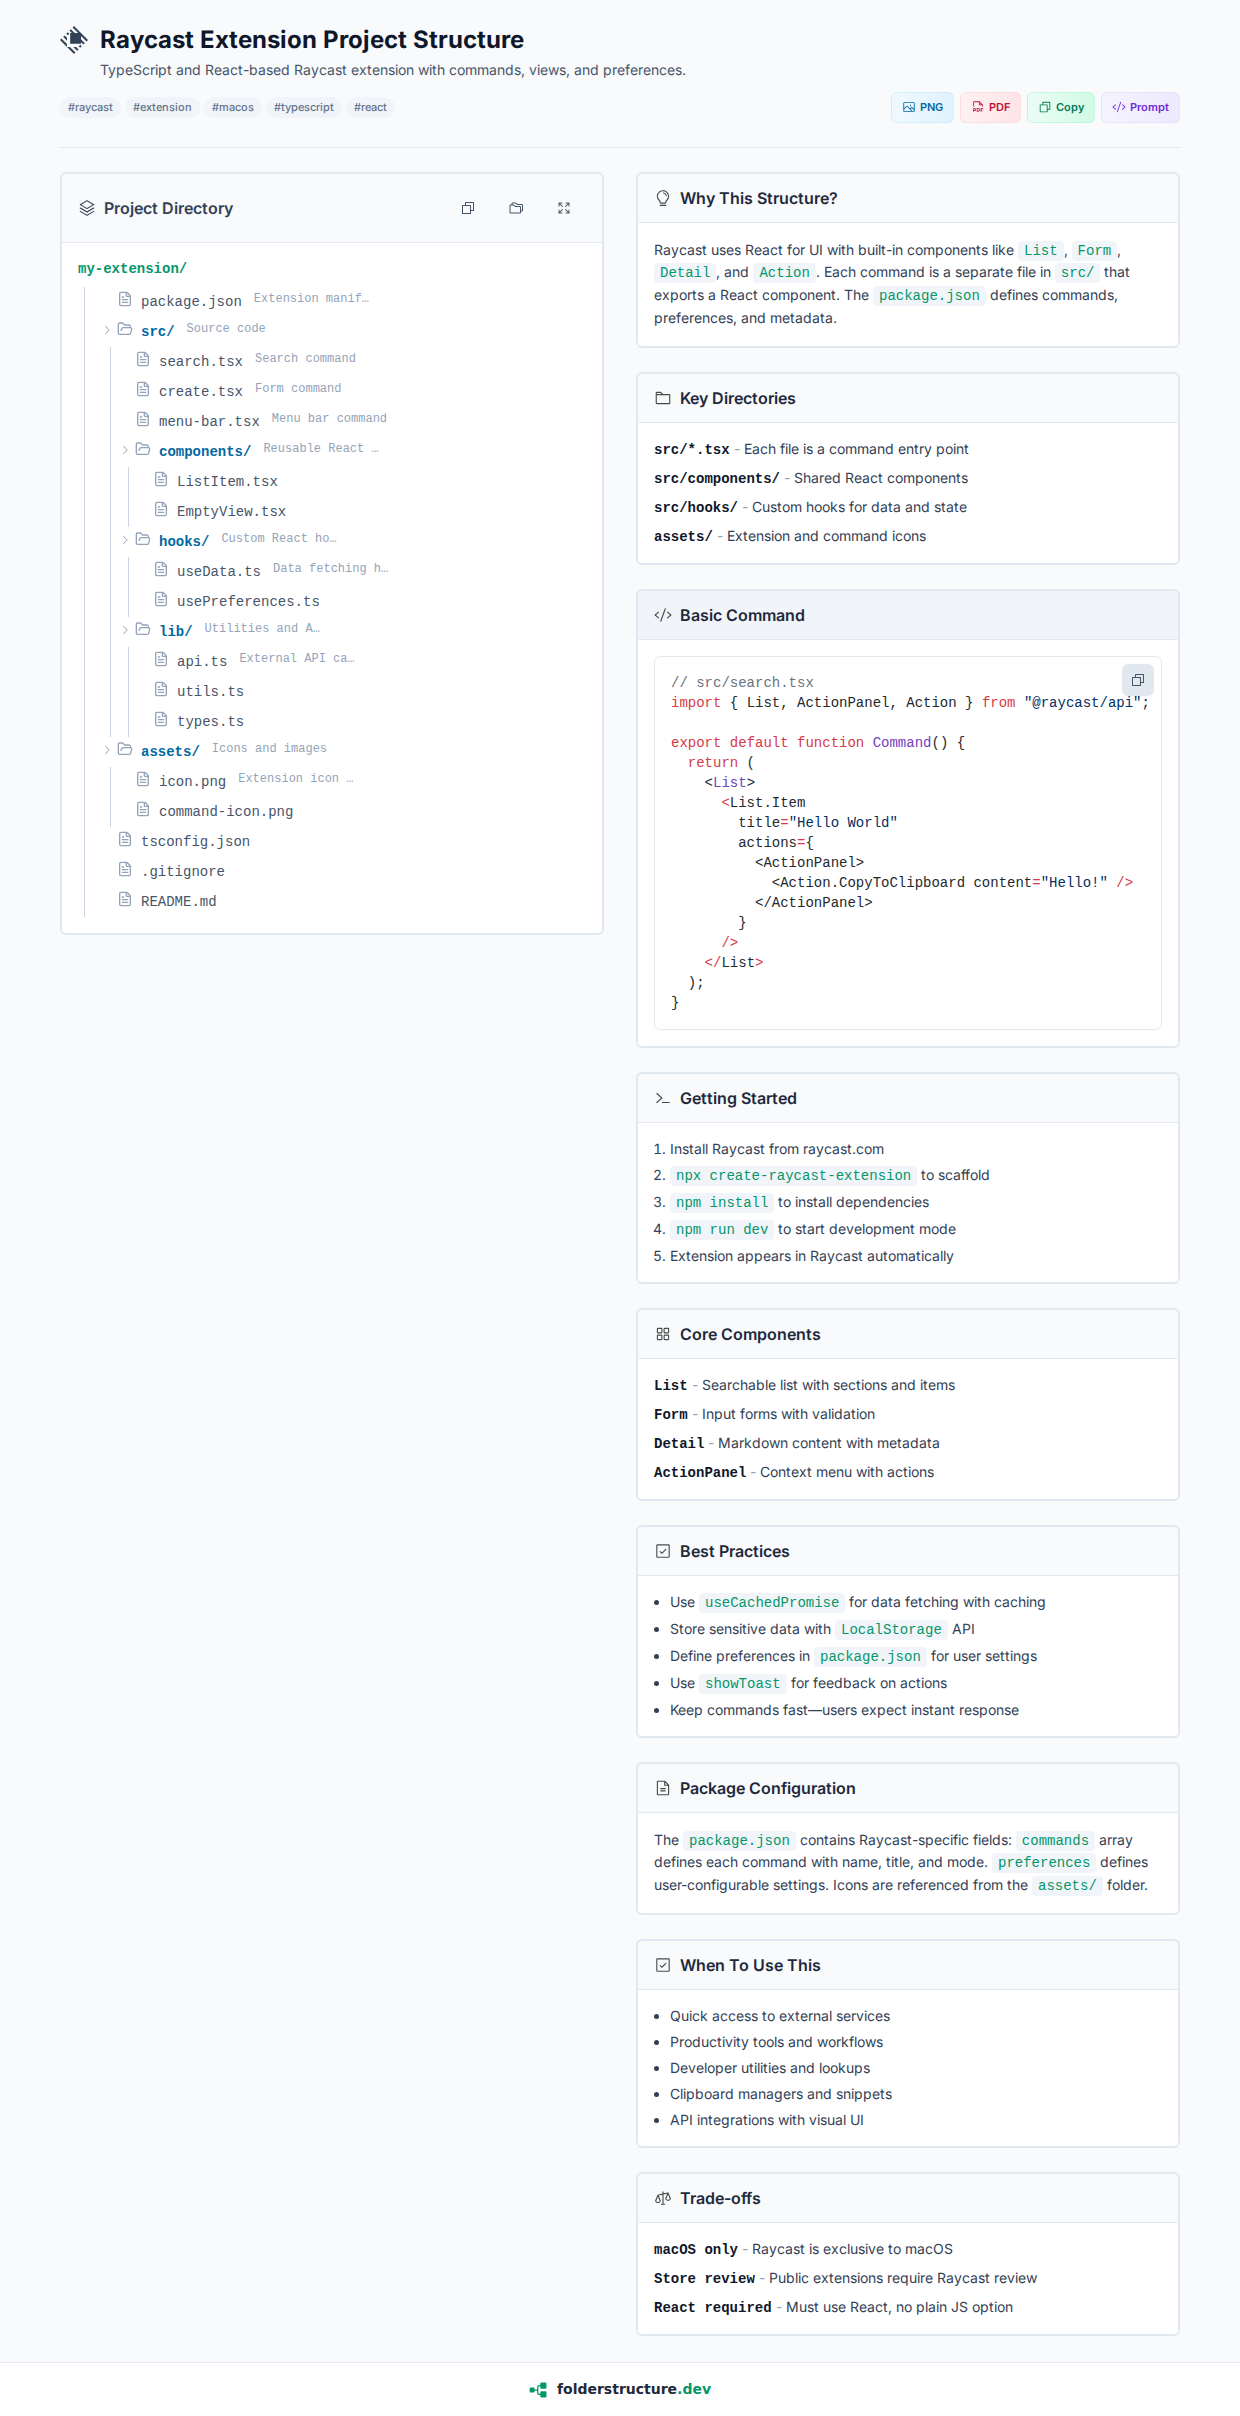Click the file icon beside tsconfig.json
The image size is (1240, 2416).
point(125,840)
